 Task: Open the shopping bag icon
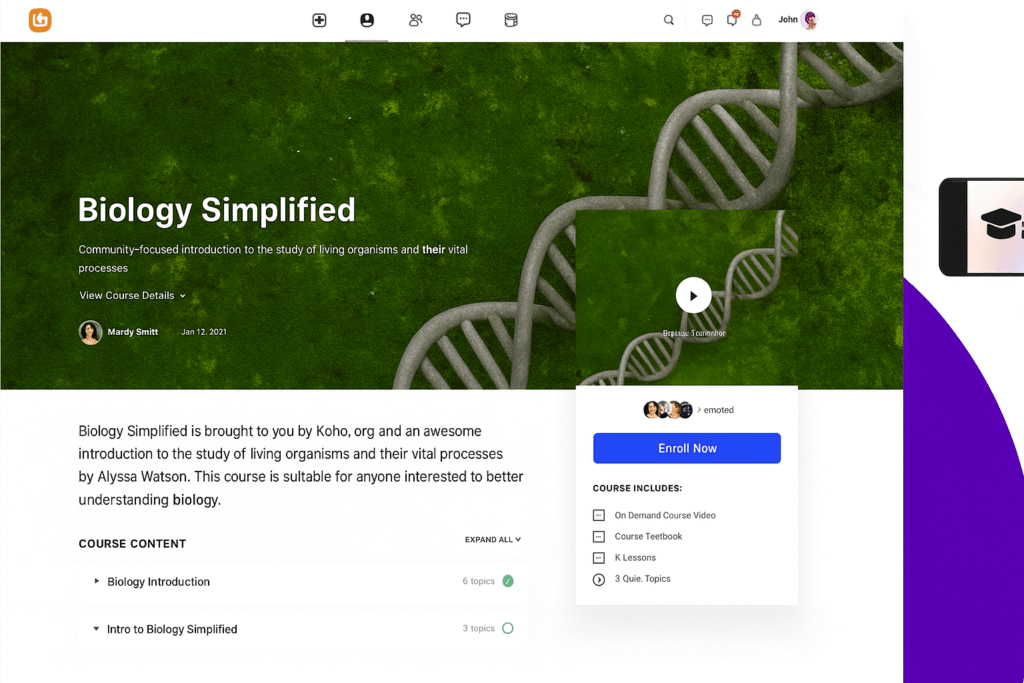756,20
